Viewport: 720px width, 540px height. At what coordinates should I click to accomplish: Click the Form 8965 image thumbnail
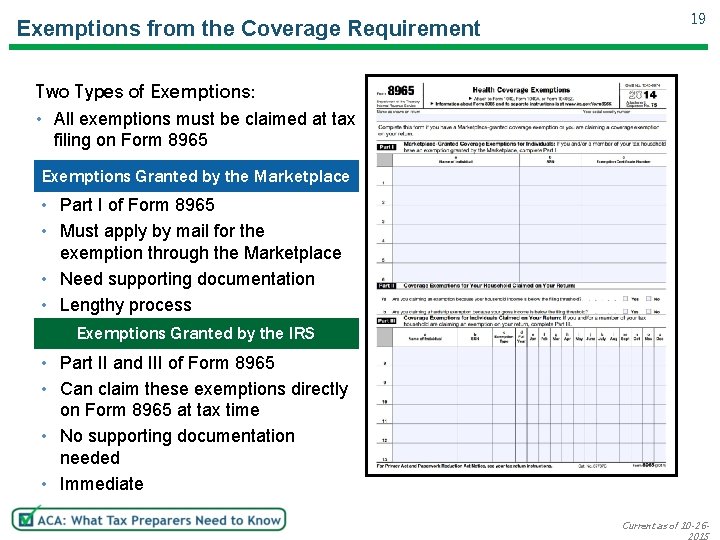(x=521, y=276)
